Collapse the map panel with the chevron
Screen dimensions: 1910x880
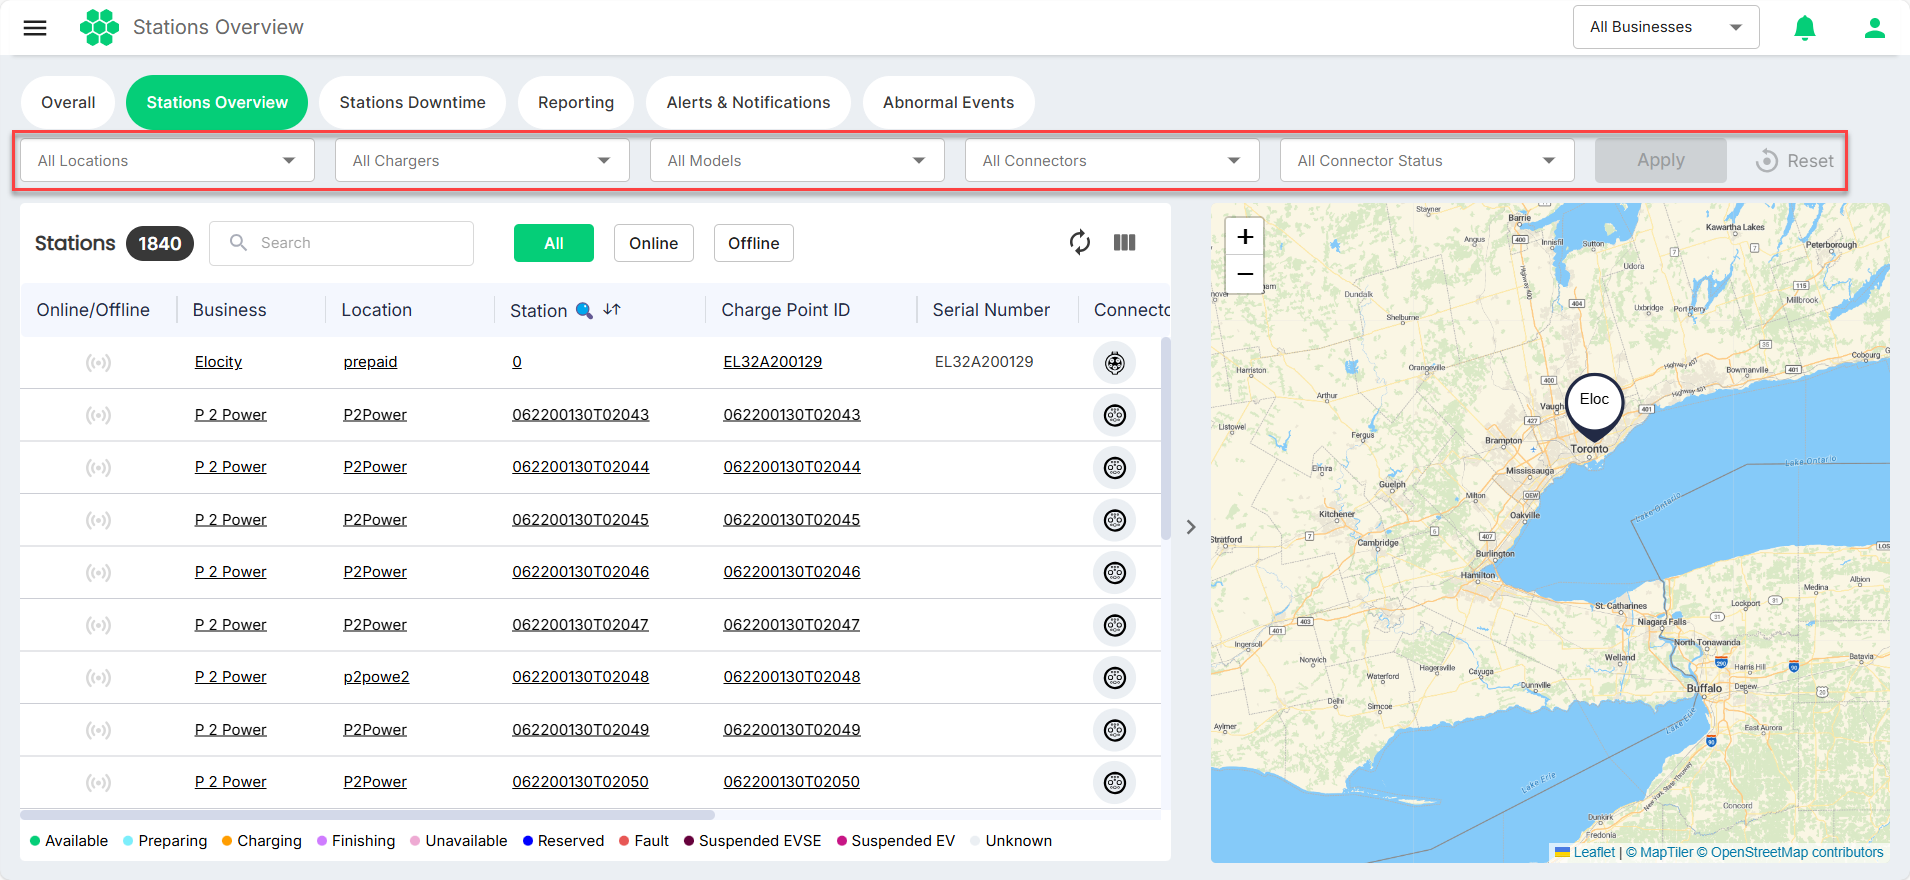[x=1190, y=527]
